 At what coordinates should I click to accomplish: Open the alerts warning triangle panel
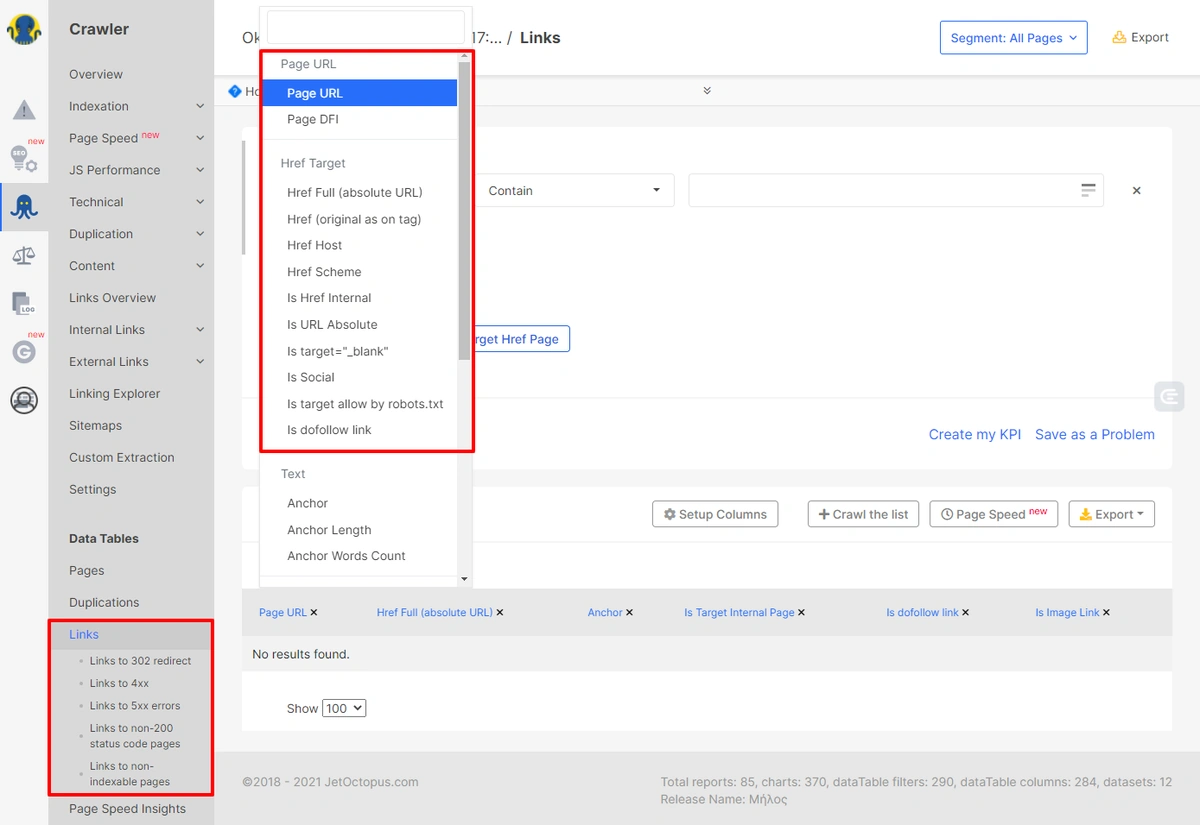point(22,110)
